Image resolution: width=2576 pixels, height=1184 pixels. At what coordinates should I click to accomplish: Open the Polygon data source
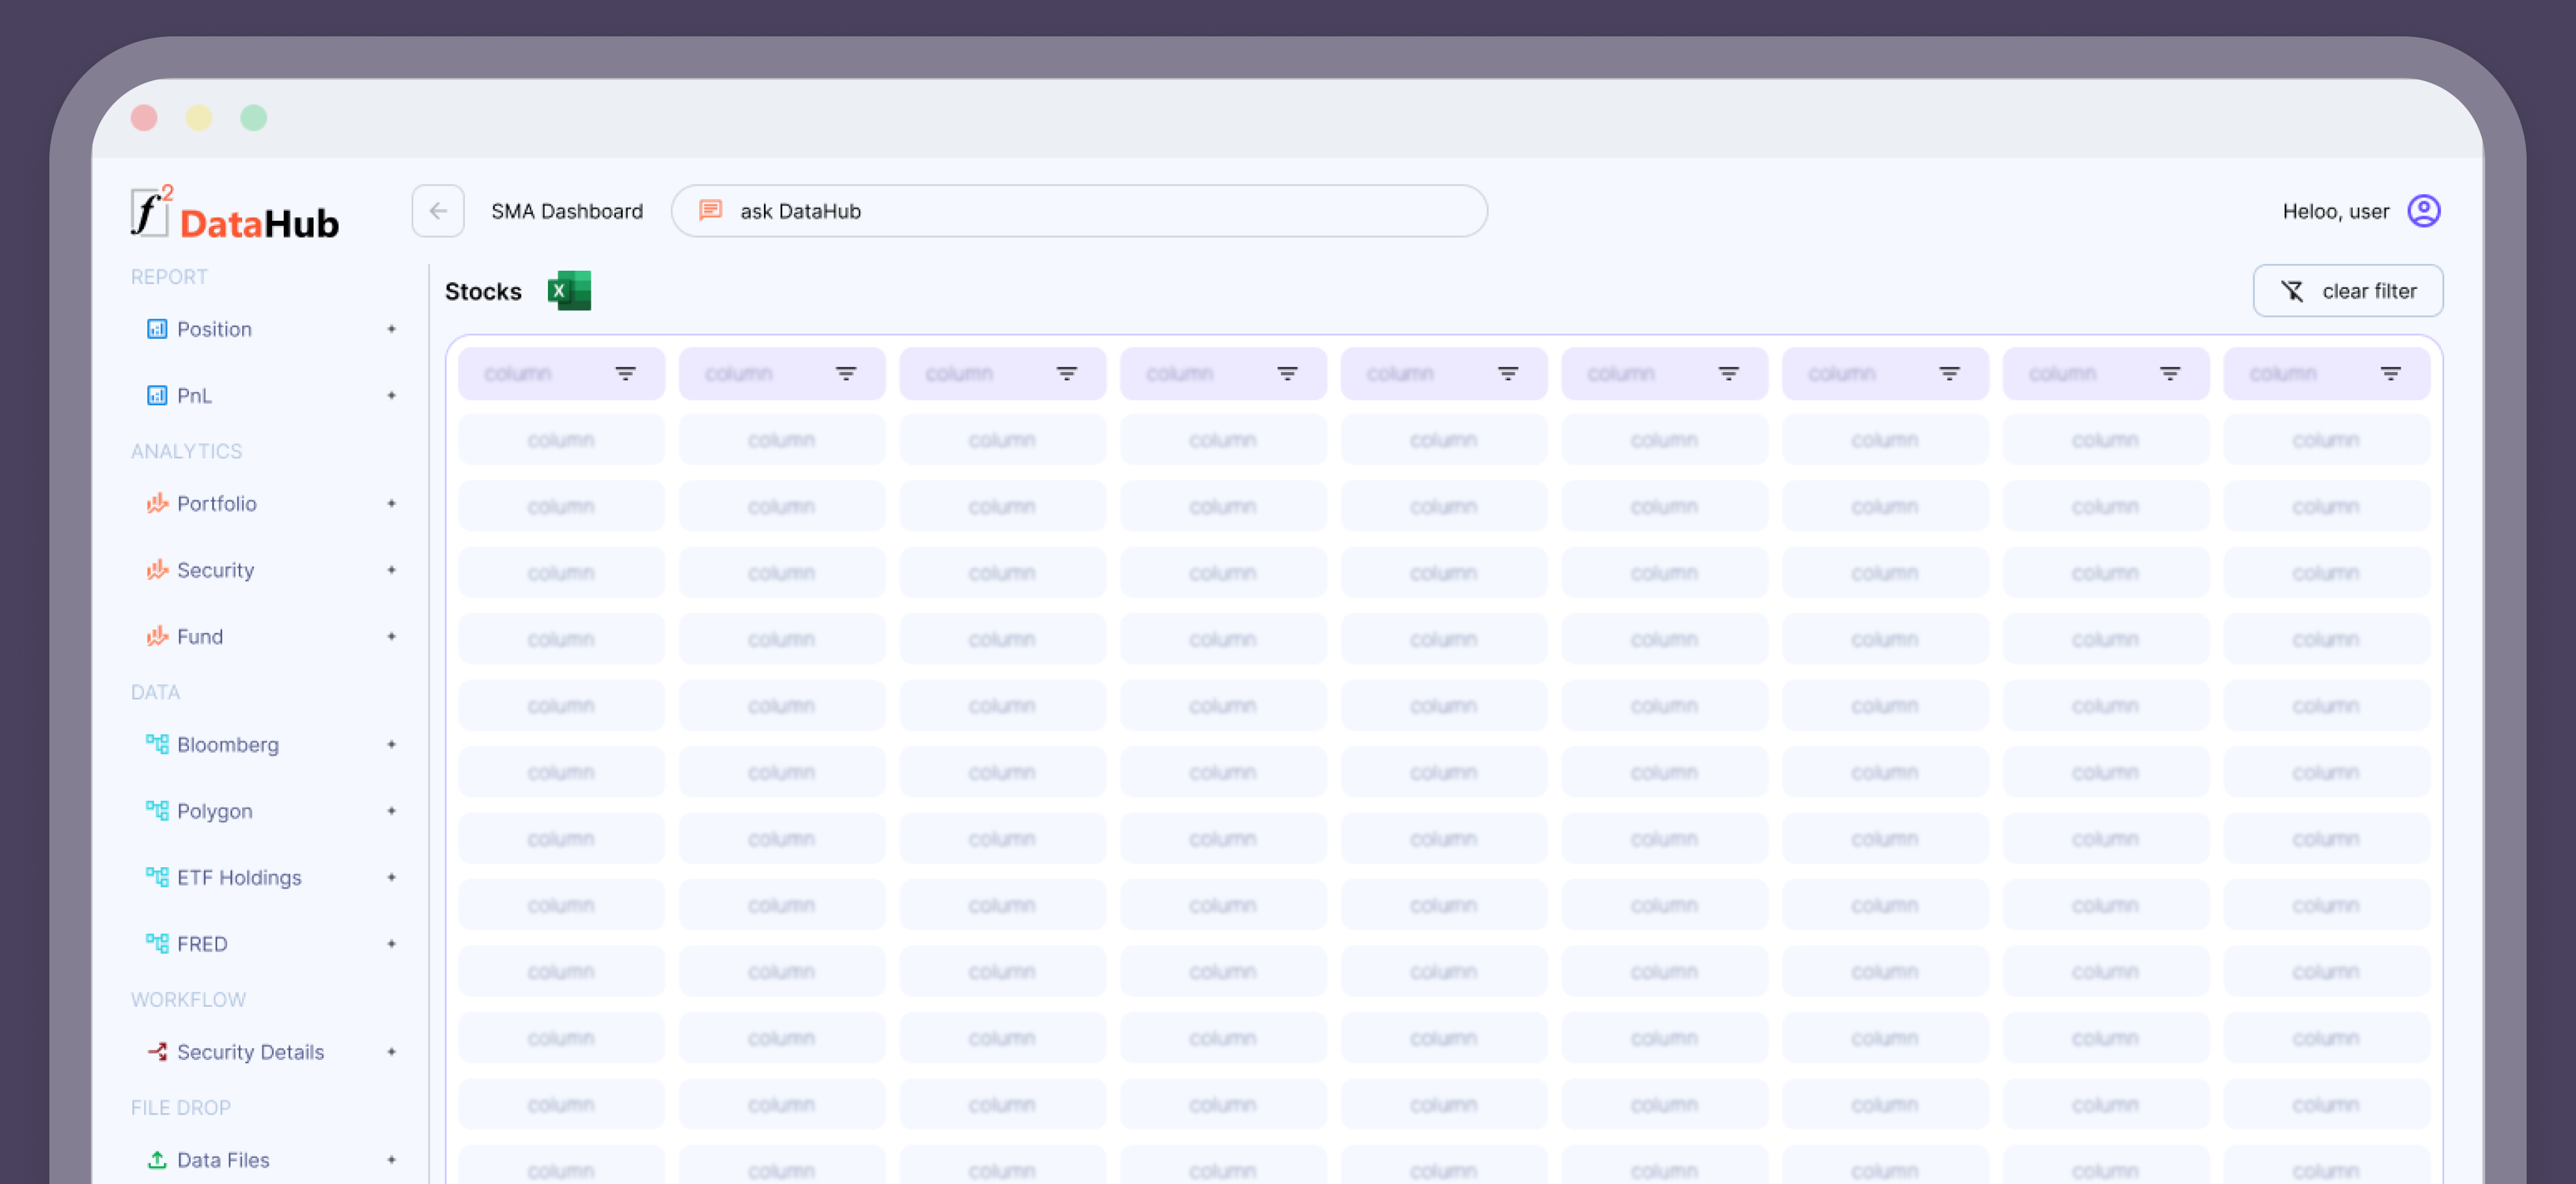pyautogui.click(x=214, y=811)
